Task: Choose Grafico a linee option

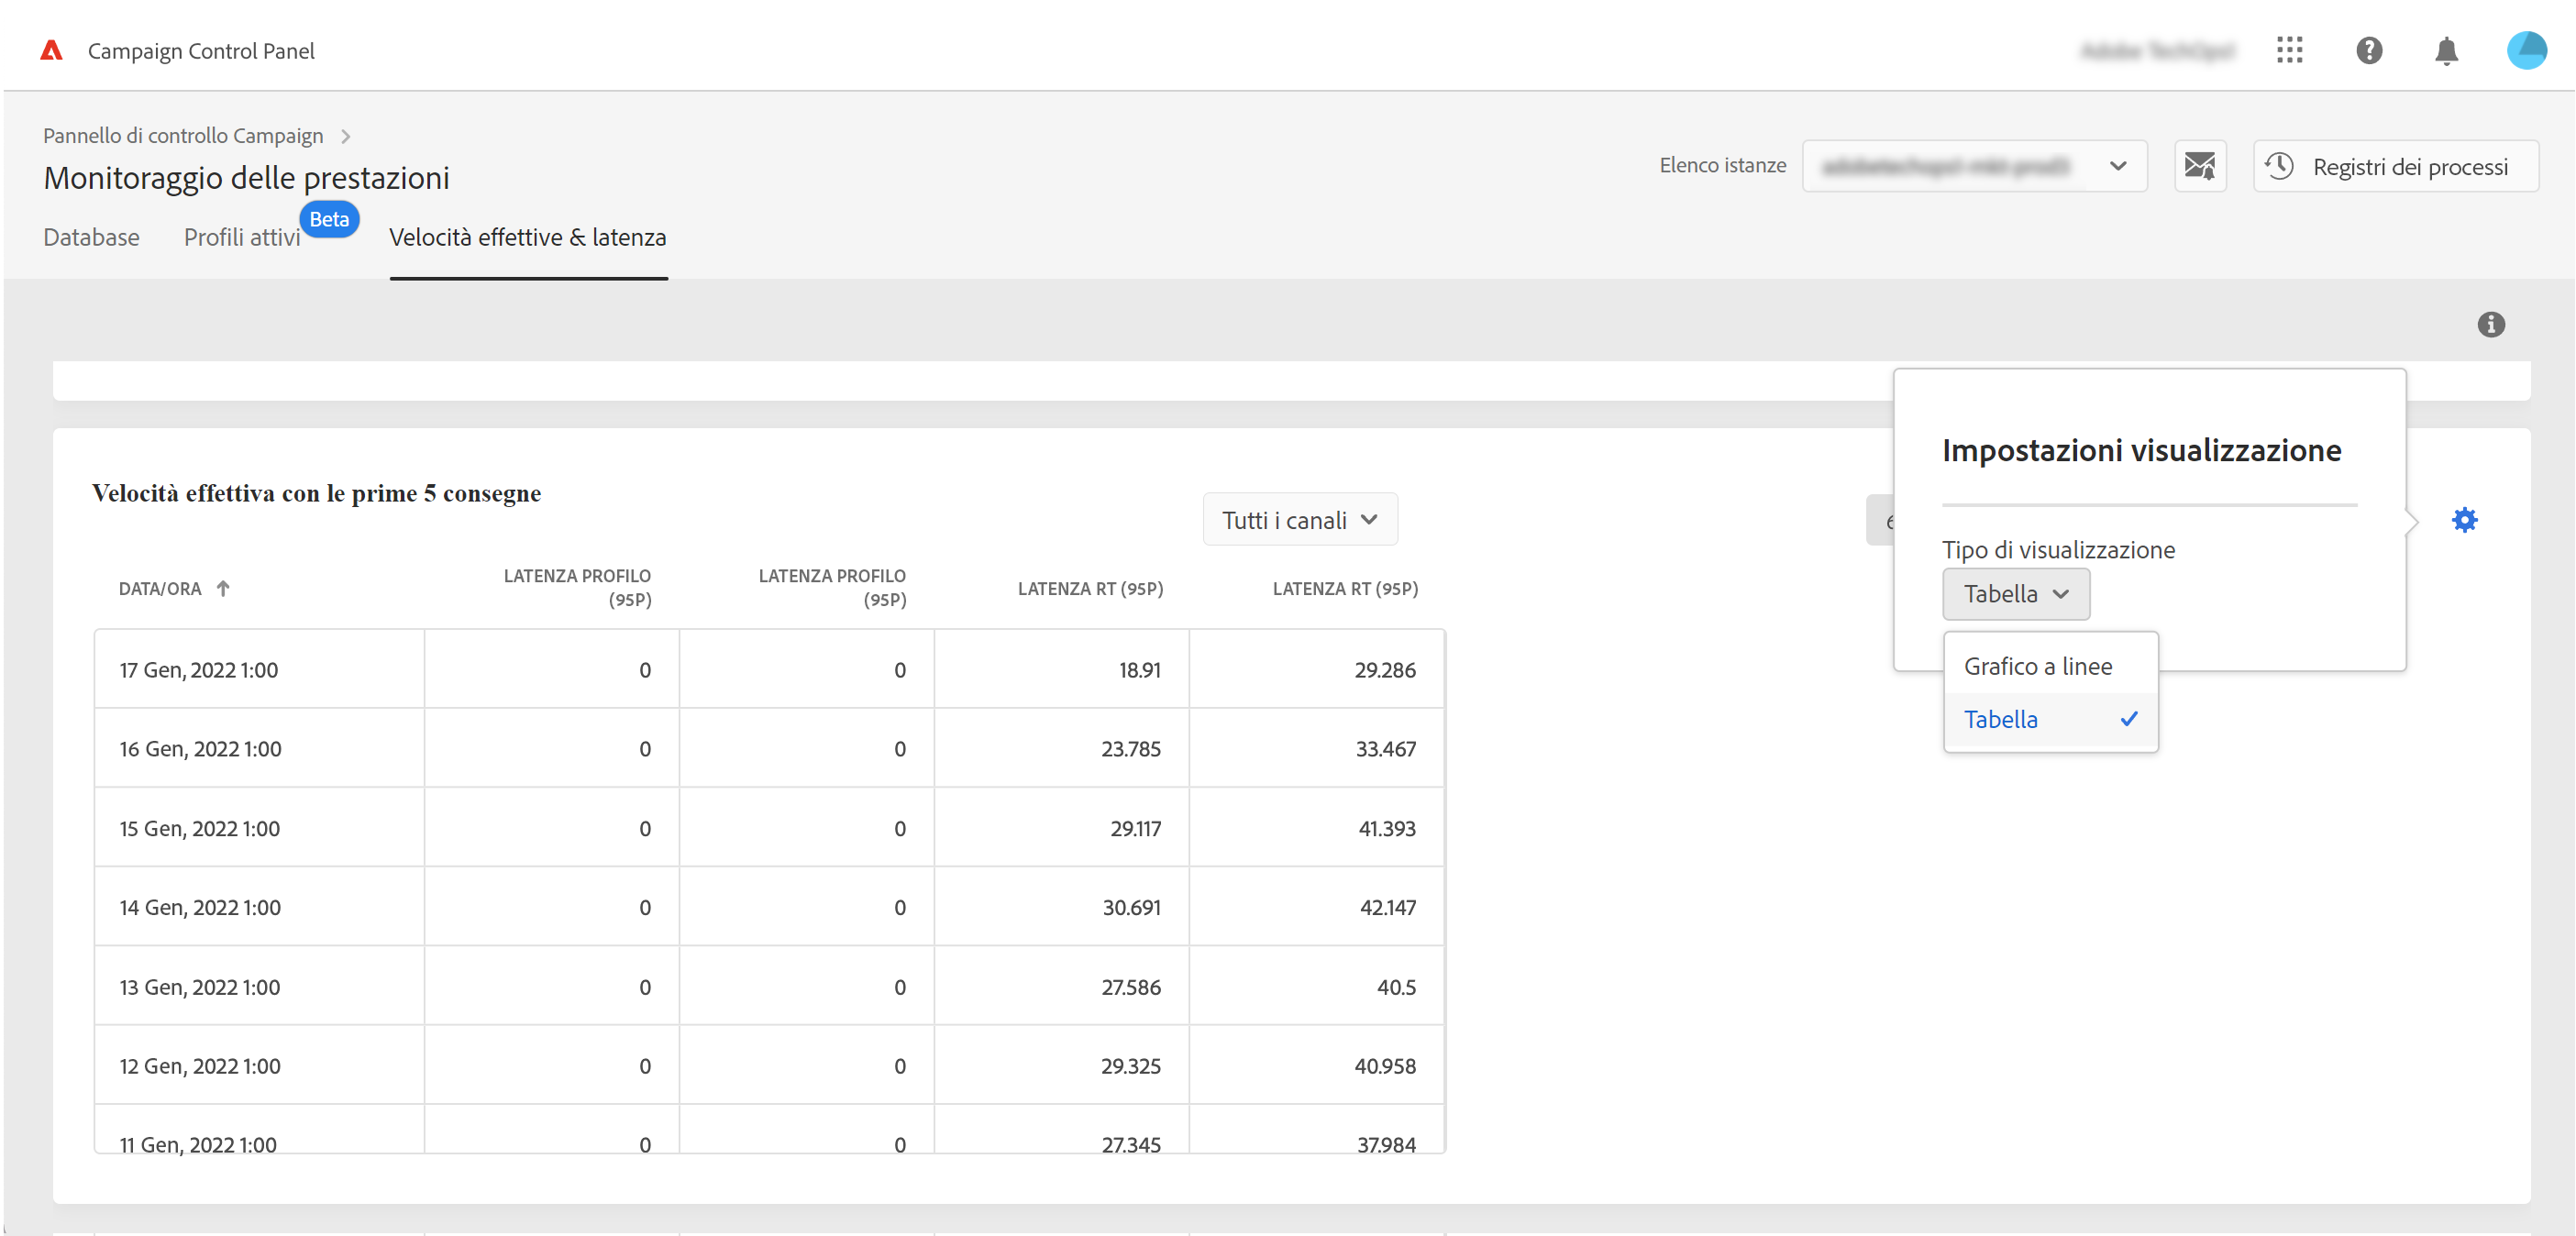Action: (2038, 666)
